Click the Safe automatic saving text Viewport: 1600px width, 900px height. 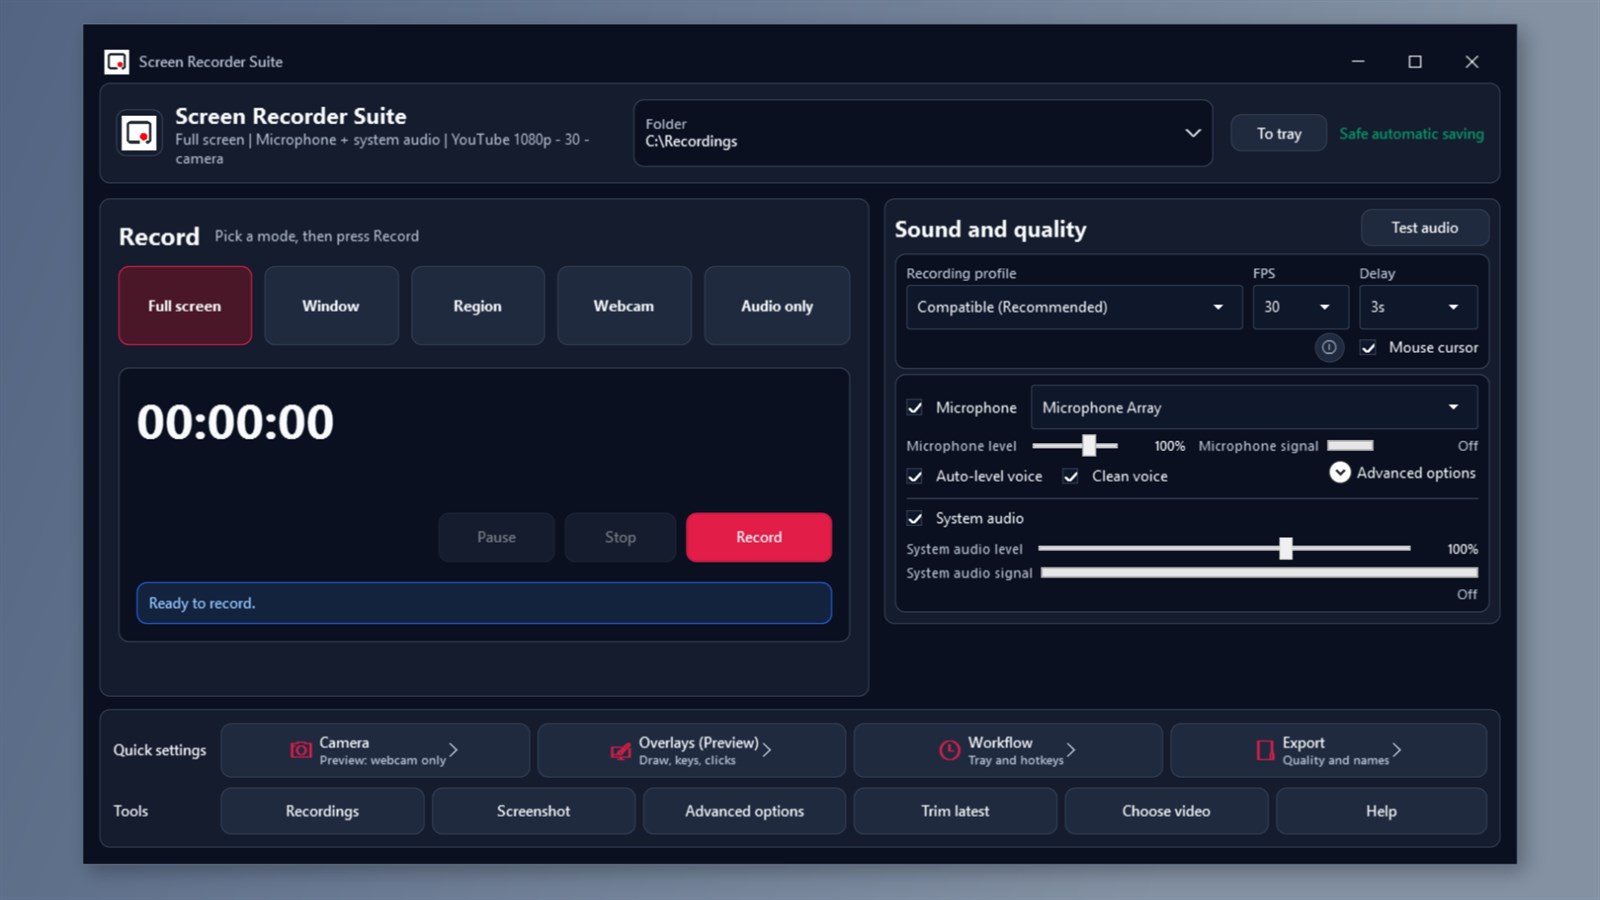click(x=1411, y=134)
